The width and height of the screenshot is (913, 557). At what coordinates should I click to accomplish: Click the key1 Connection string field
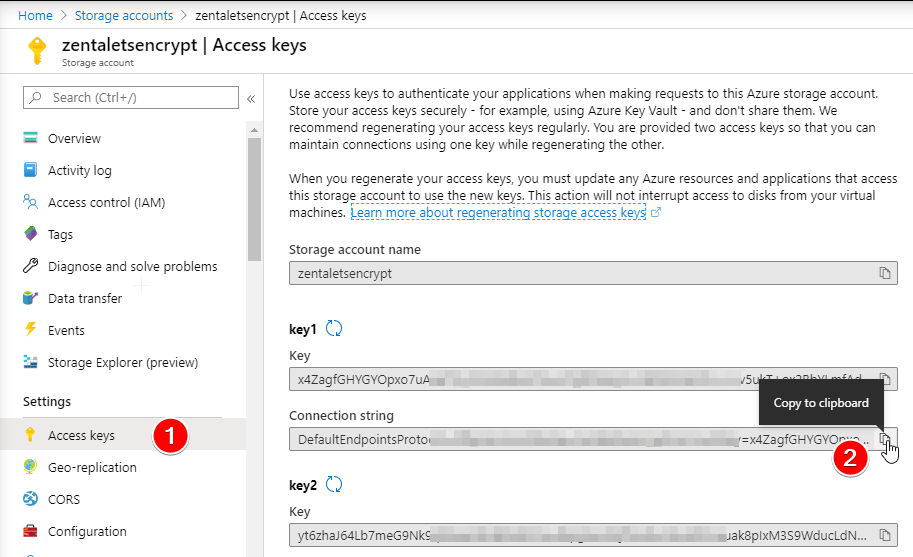pos(593,439)
